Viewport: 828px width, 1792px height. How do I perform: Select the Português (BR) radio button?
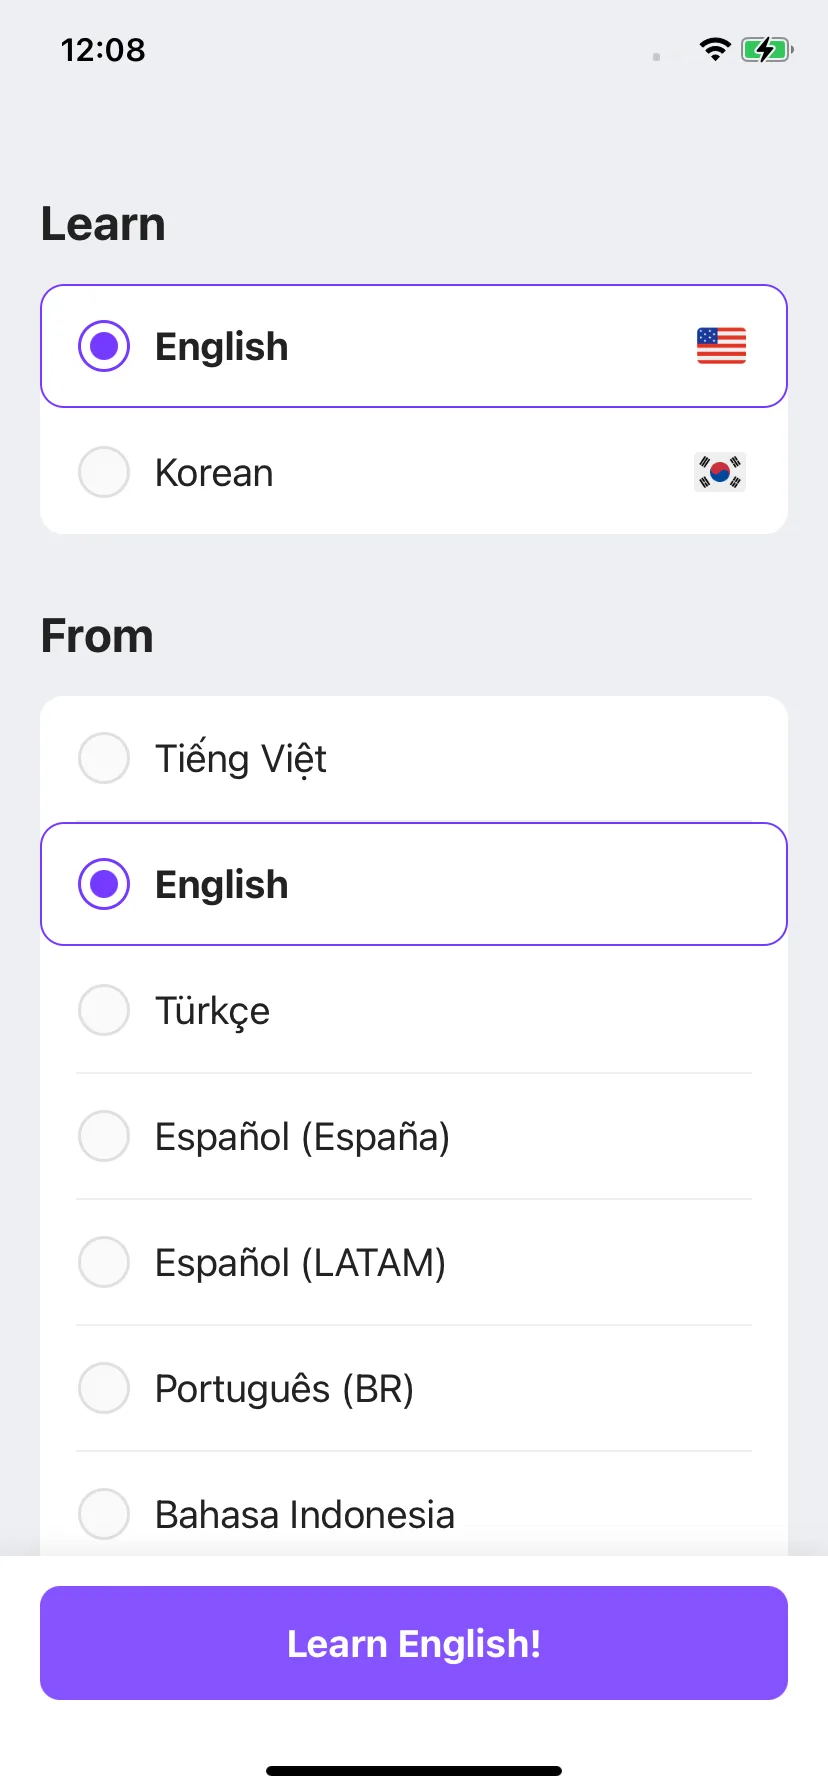pyautogui.click(x=104, y=1388)
